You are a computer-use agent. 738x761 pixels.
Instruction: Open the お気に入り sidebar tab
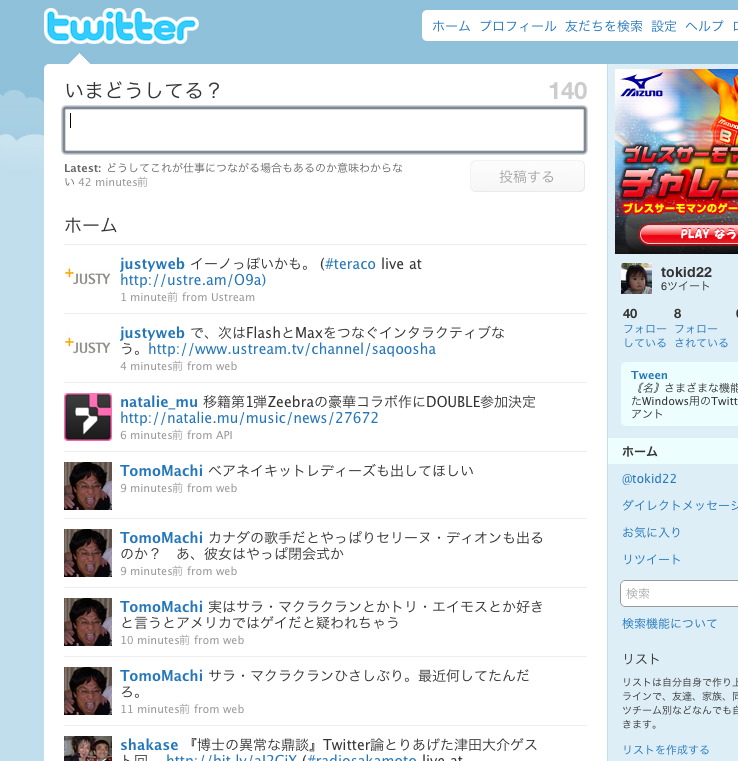pyautogui.click(x=651, y=532)
